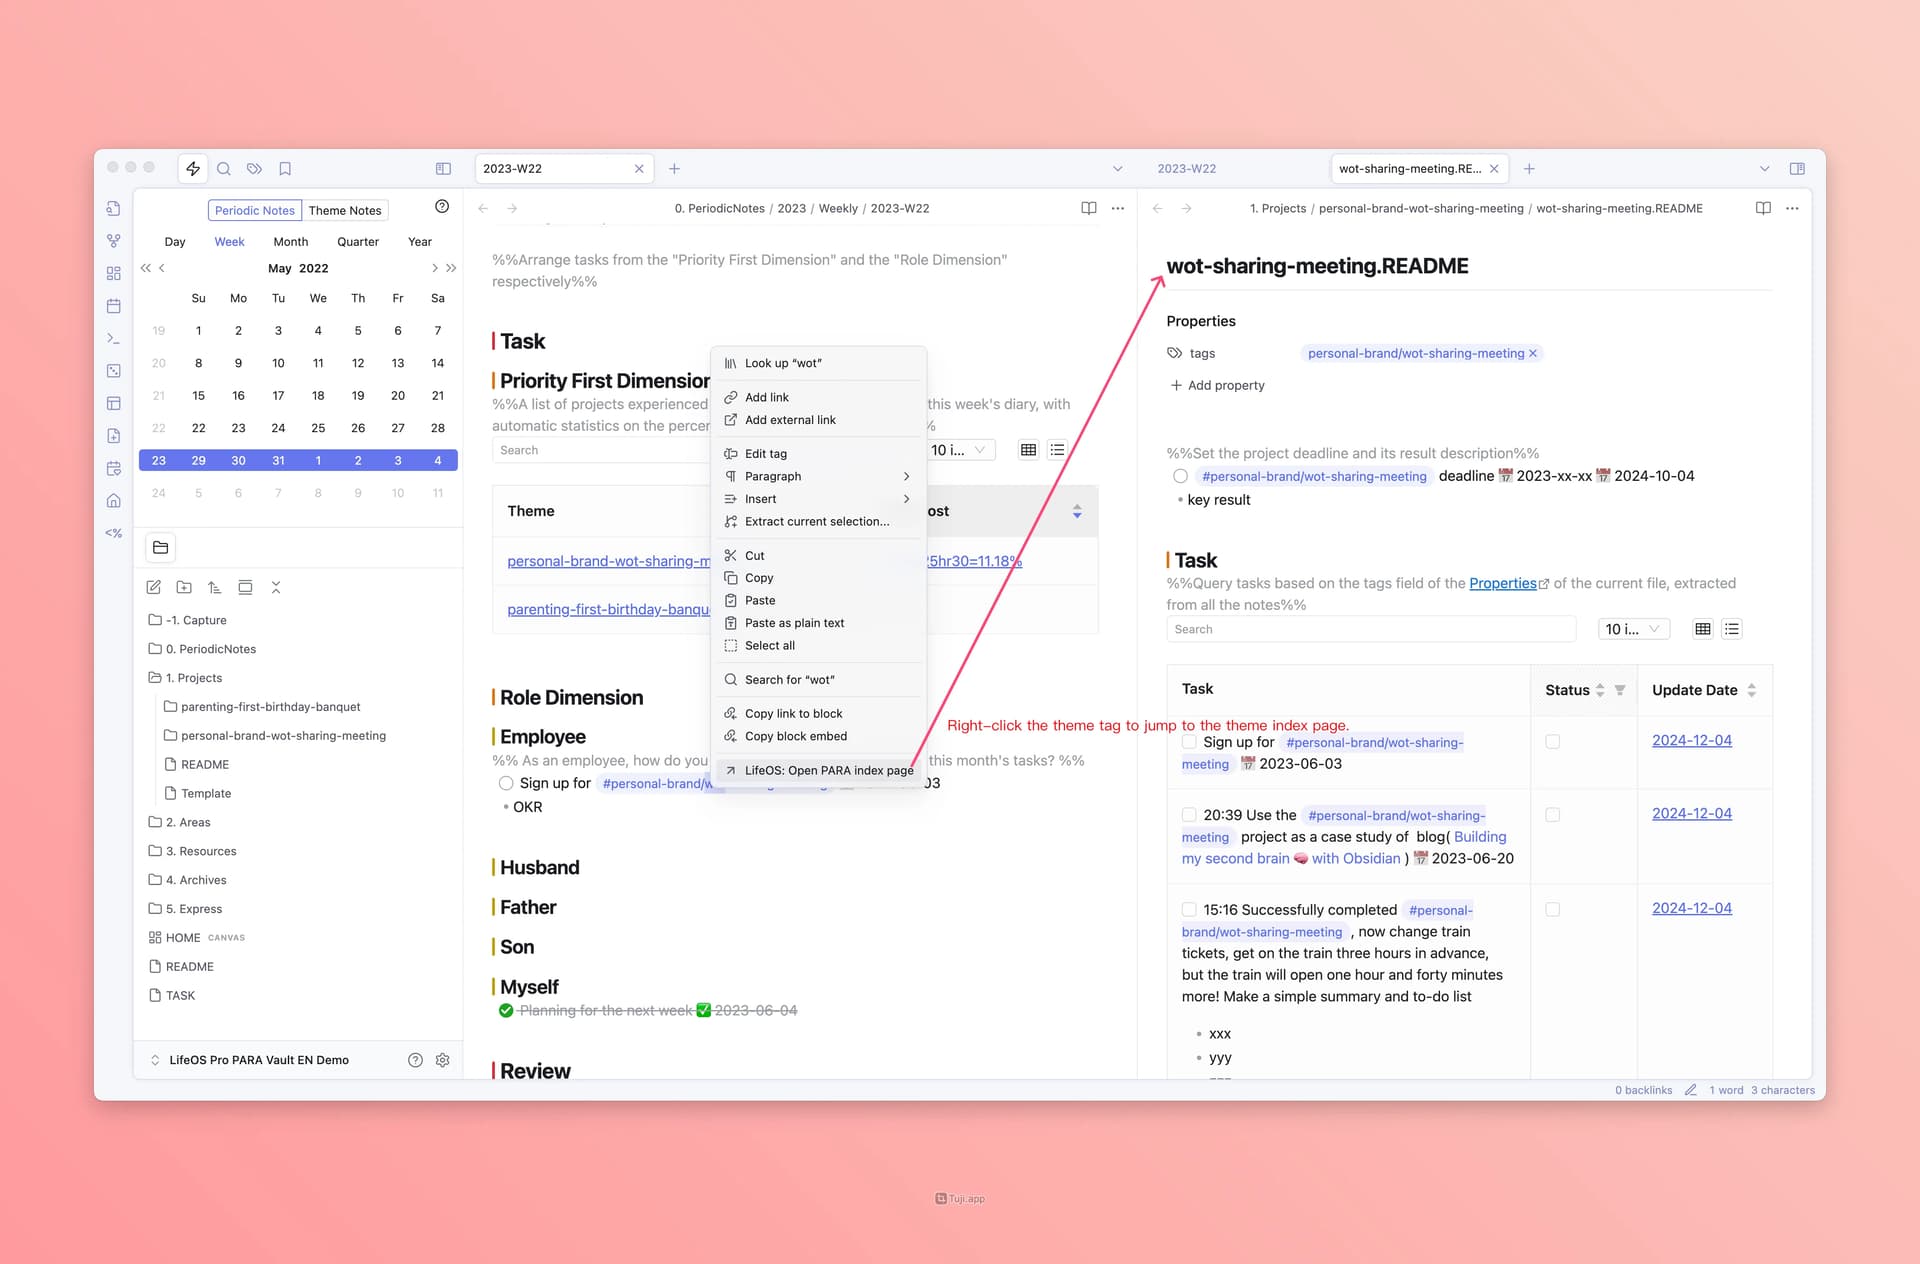The image size is (1920, 1264).
Task: Toggle the deadline task circle checkbox under Properties
Action: click(x=1181, y=476)
